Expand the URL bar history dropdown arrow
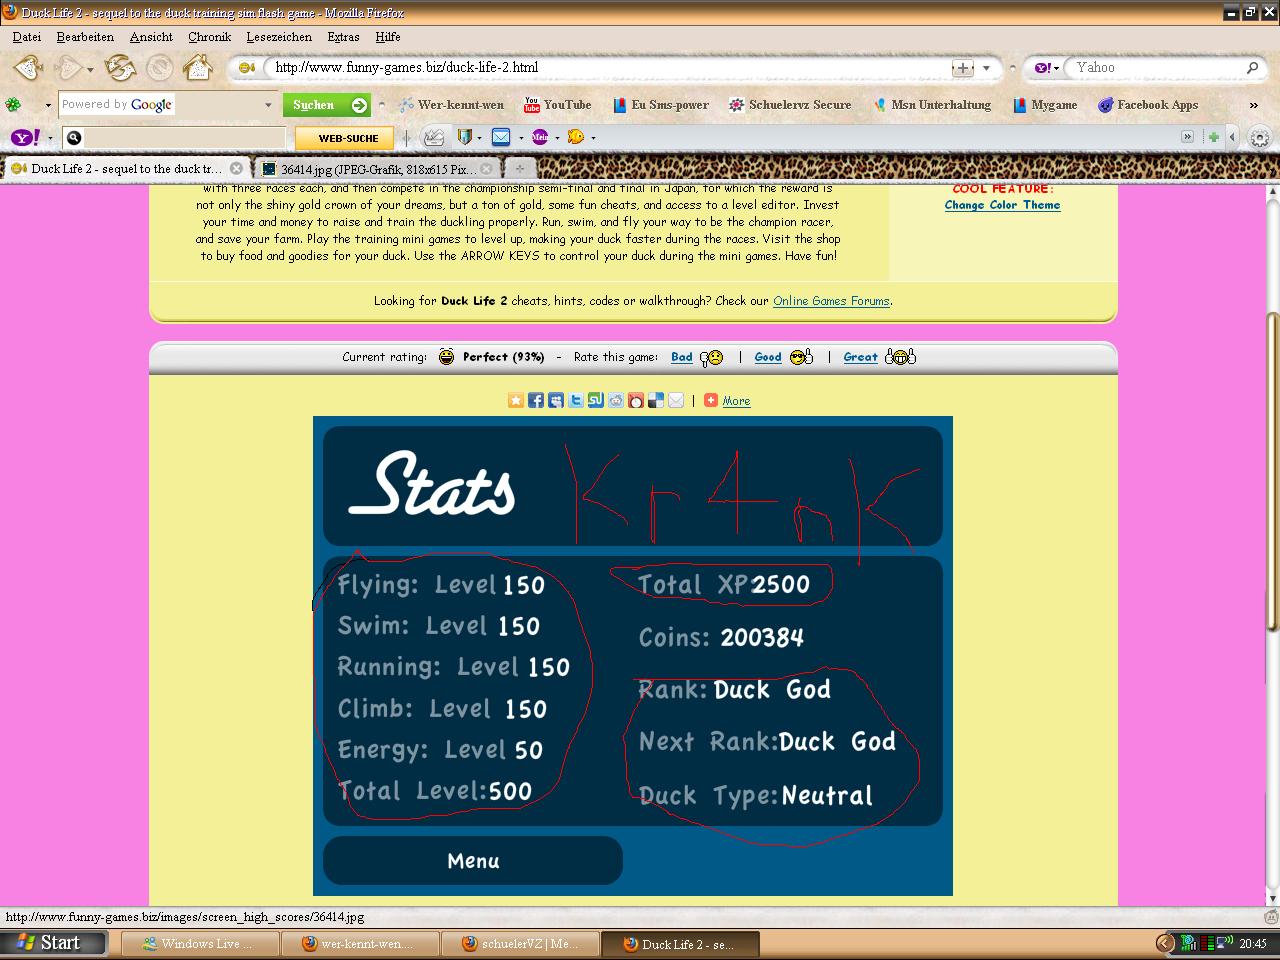The height and width of the screenshot is (960, 1280). click(986, 68)
